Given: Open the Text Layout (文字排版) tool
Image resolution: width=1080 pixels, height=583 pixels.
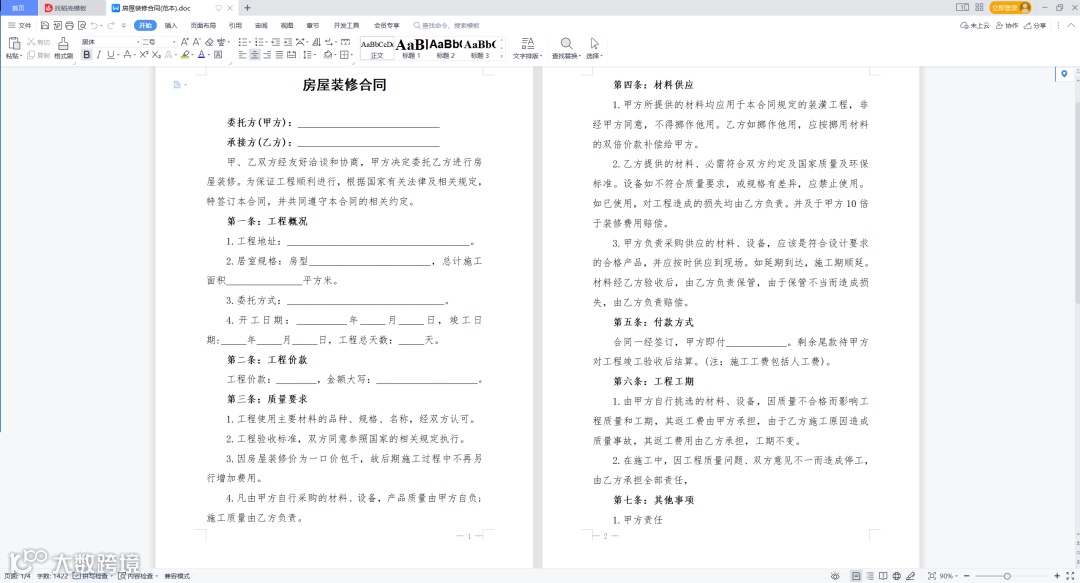Looking at the screenshot, I should (x=527, y=48).
